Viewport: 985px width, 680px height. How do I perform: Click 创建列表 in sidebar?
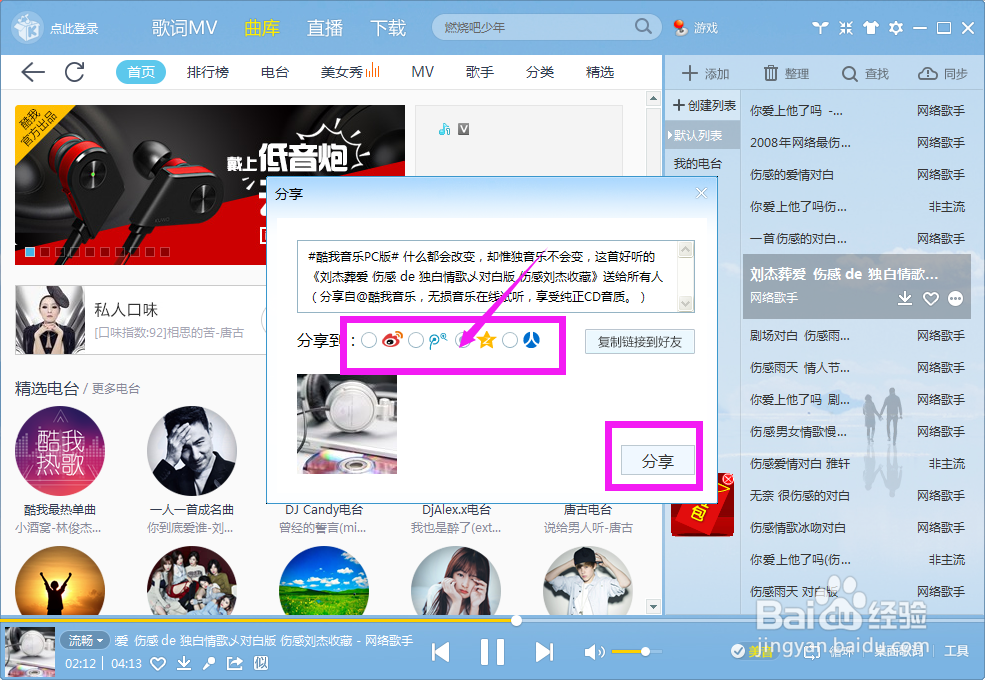click(x=704, y=105)
